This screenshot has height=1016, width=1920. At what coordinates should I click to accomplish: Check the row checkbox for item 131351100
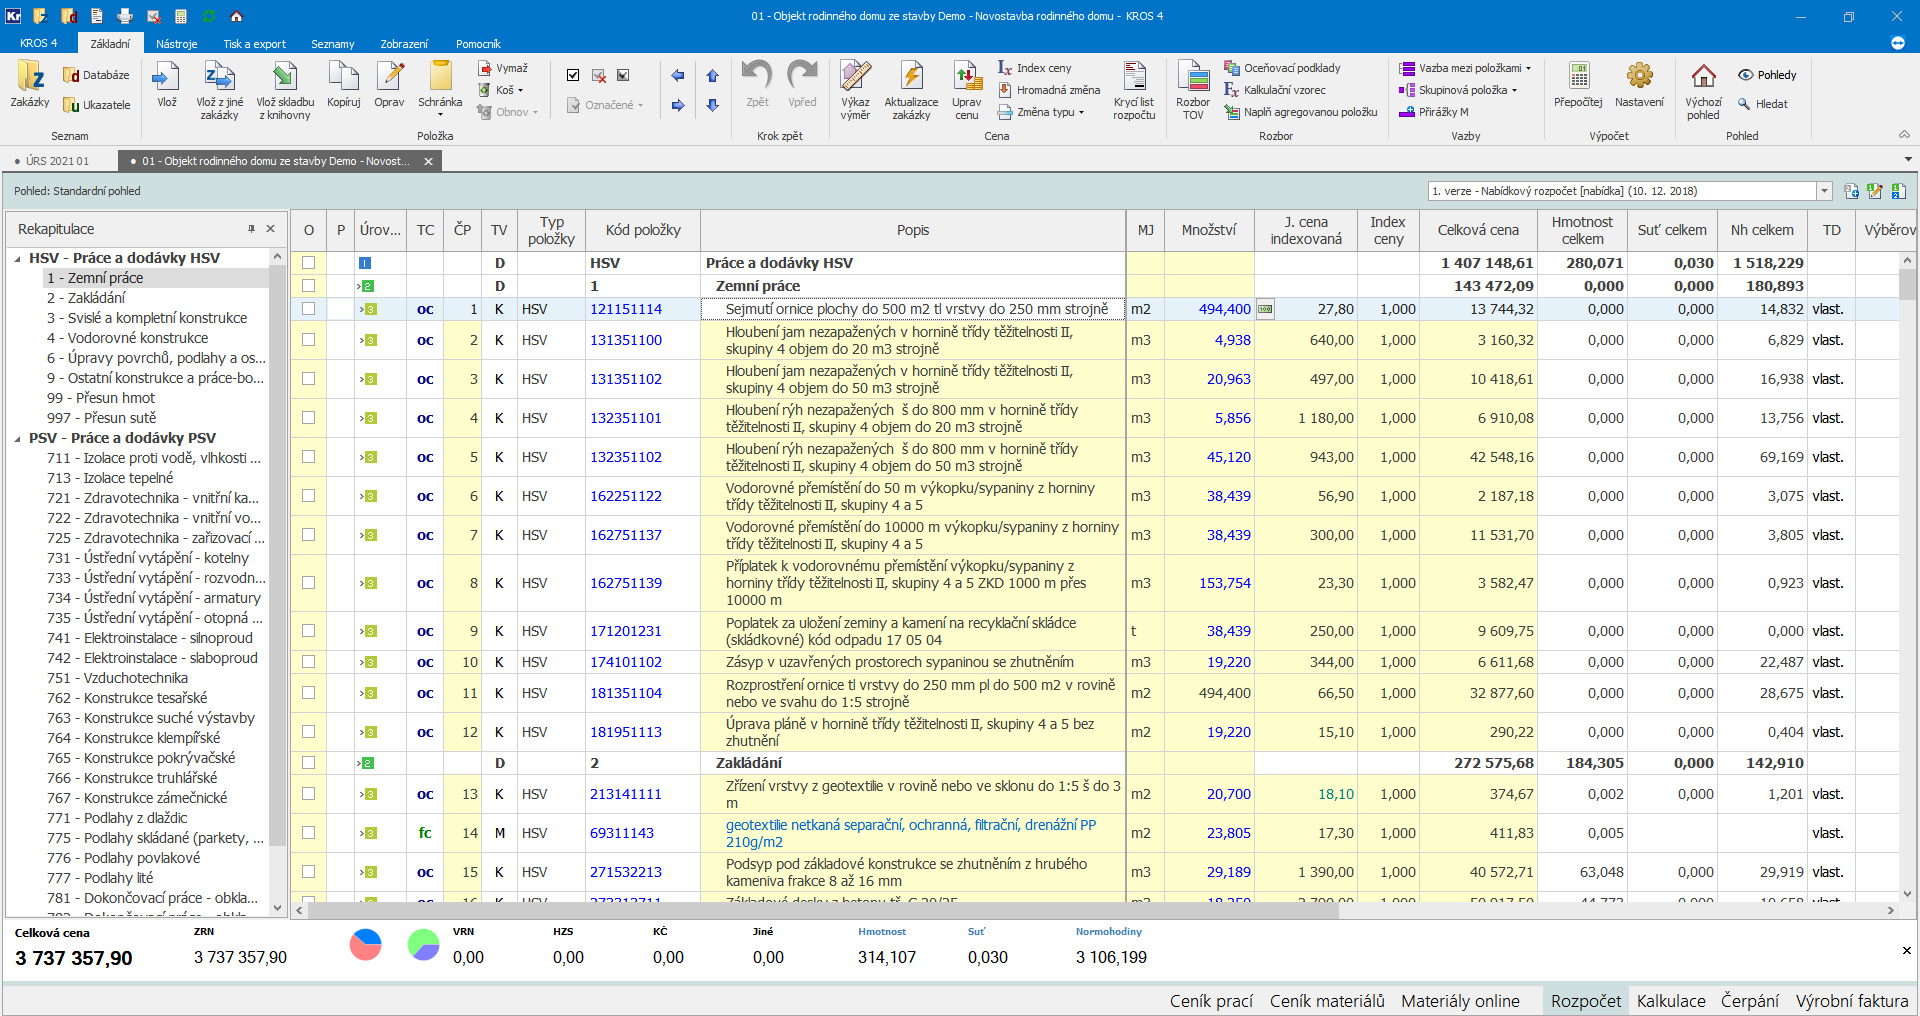pyautogui.click(x=308, y=340)
